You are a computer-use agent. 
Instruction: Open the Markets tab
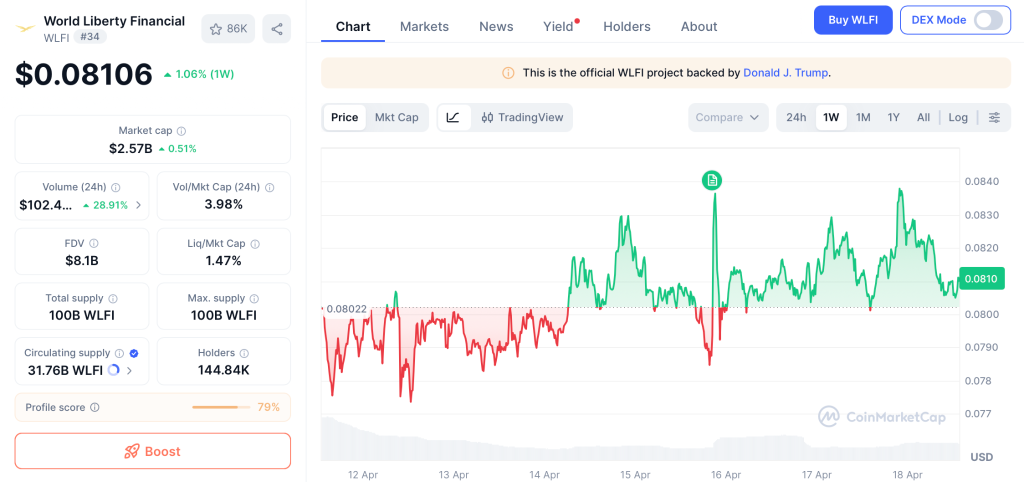pos(424,27)
